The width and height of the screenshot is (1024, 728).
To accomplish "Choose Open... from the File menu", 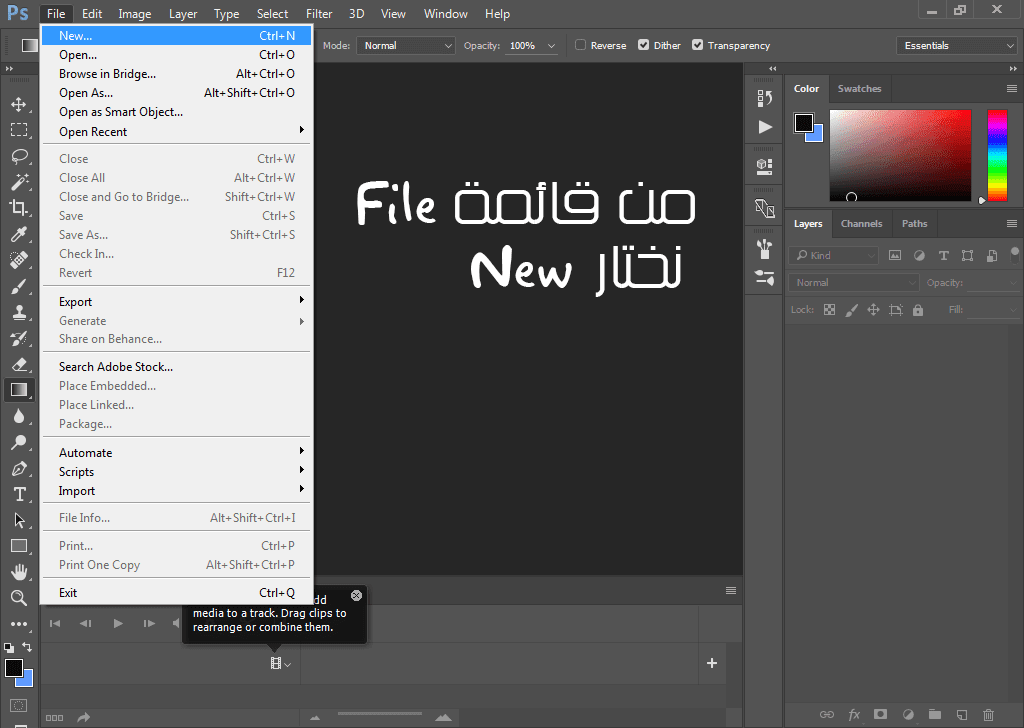I will click(x=177, y=55).
